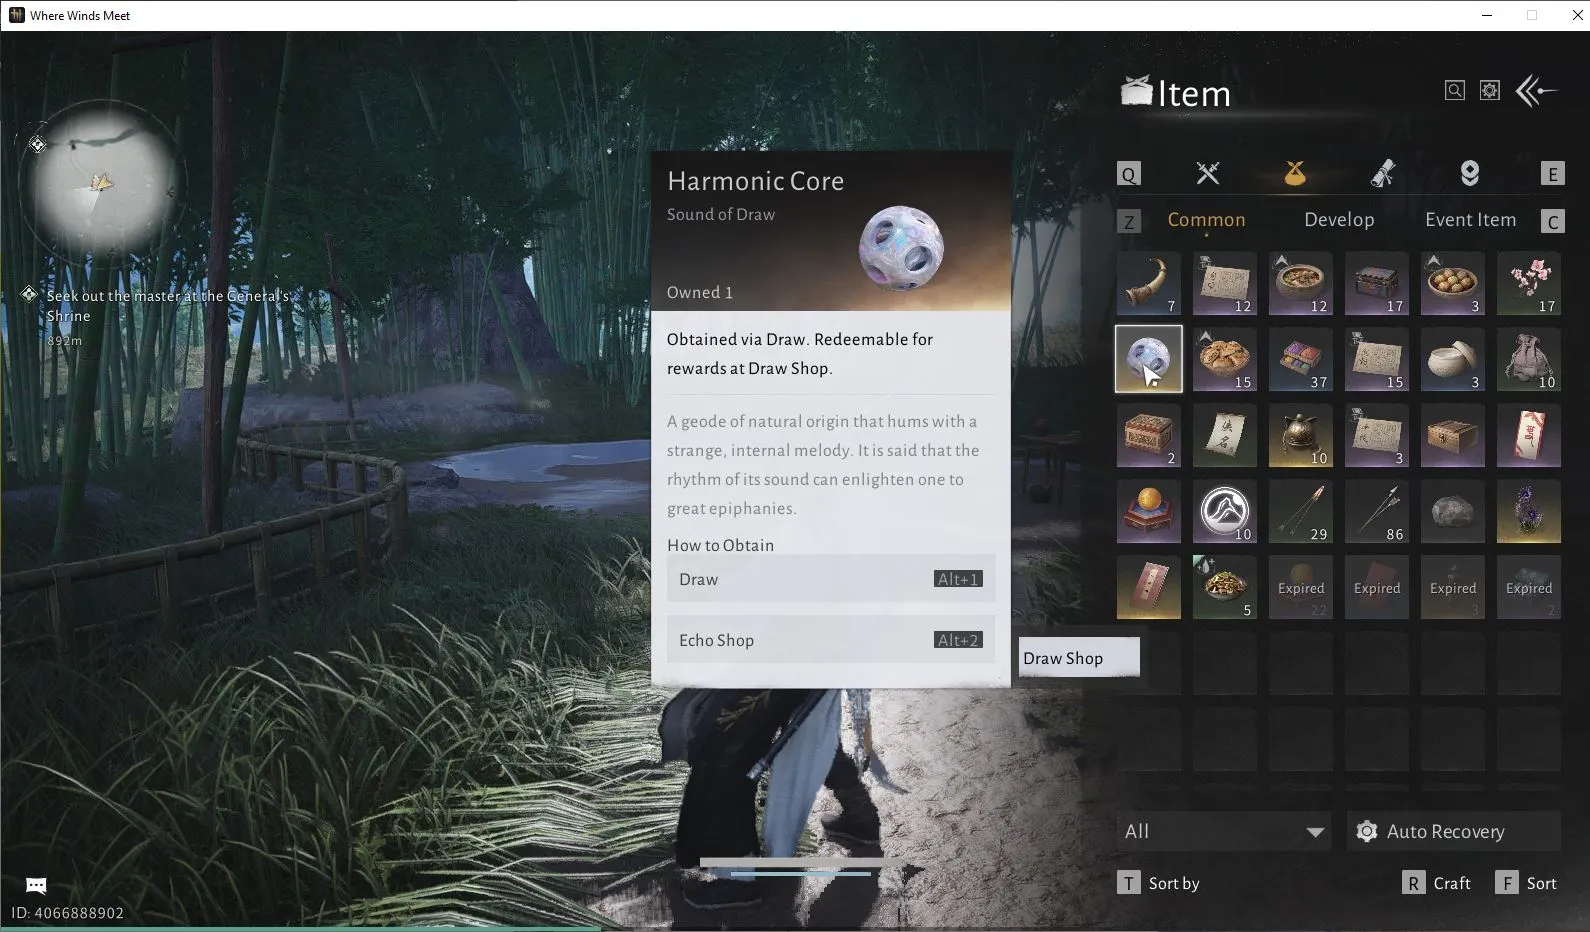
Task: Open the Craft menu
Action: click(1437, 883)
